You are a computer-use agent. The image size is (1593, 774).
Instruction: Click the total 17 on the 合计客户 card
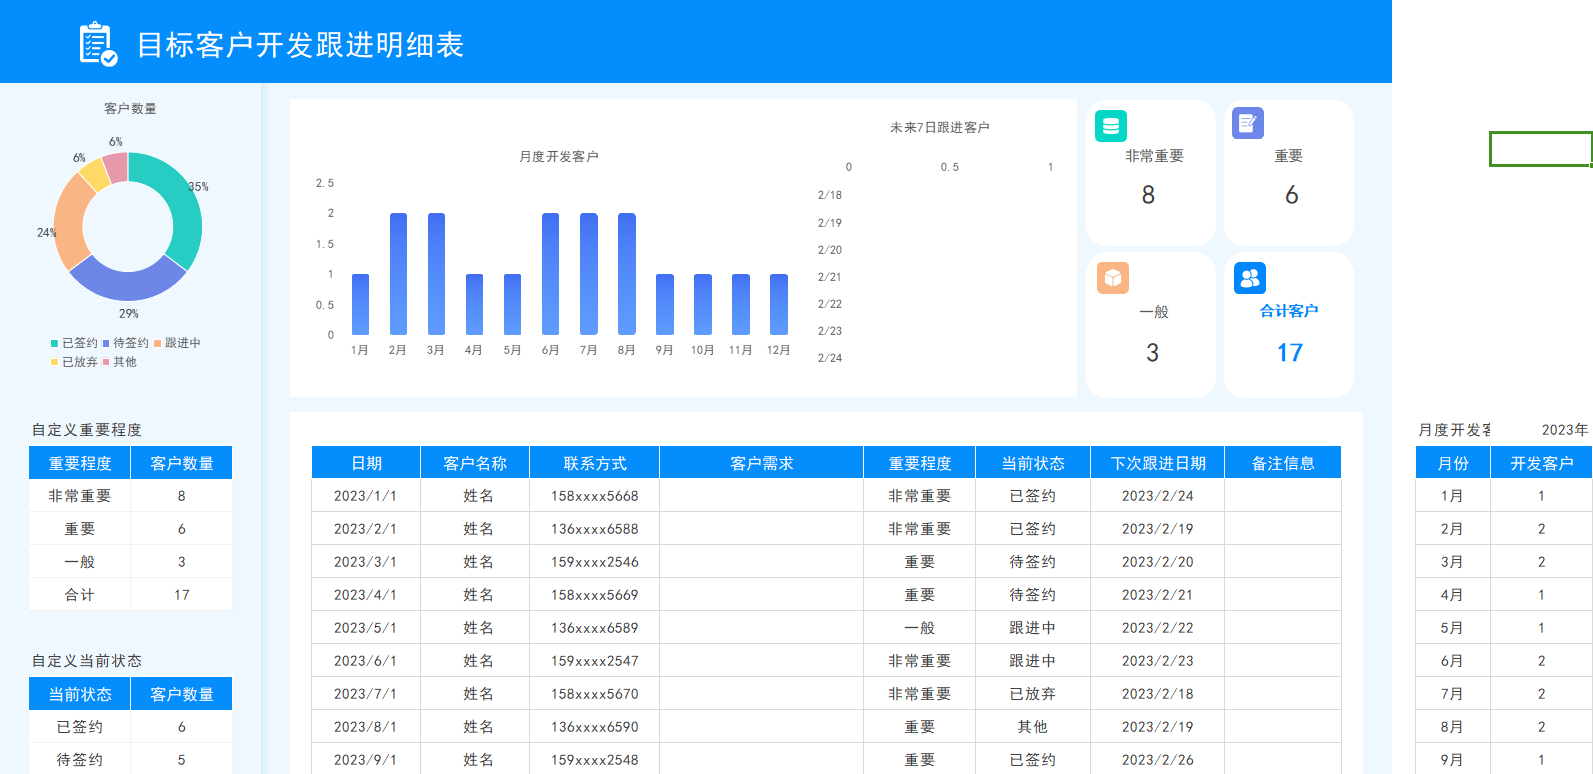(1290, 353)
